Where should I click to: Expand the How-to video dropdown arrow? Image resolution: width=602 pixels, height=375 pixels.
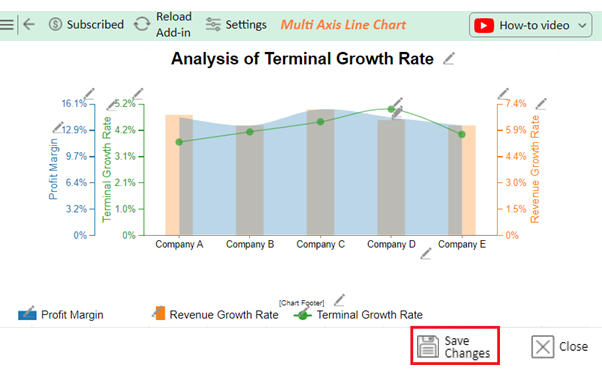[582, 26]
